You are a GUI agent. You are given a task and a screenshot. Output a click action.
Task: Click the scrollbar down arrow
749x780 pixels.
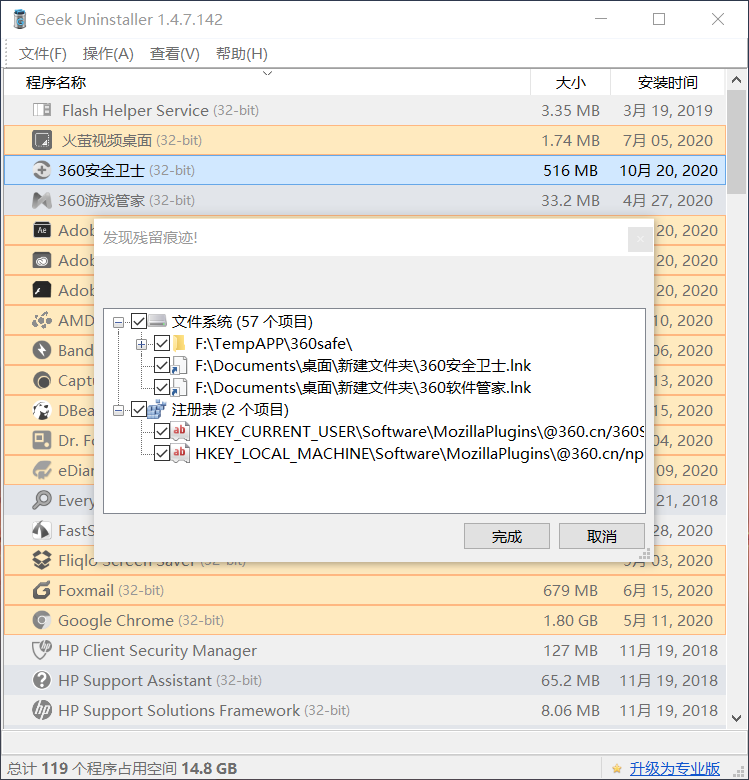[x=737, y=718]
